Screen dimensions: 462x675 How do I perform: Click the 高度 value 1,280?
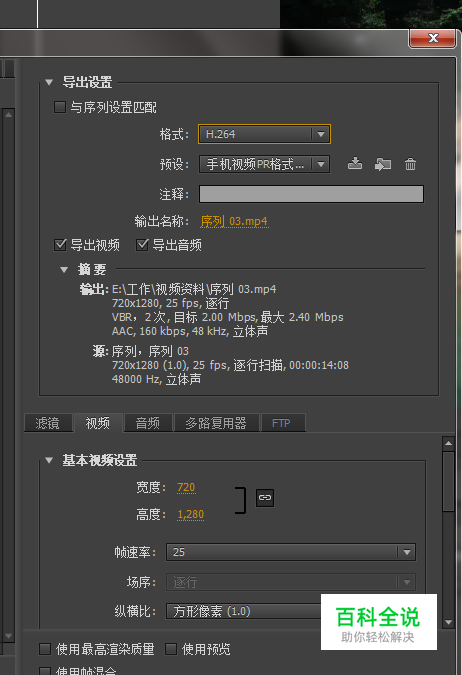pos(190,514)
